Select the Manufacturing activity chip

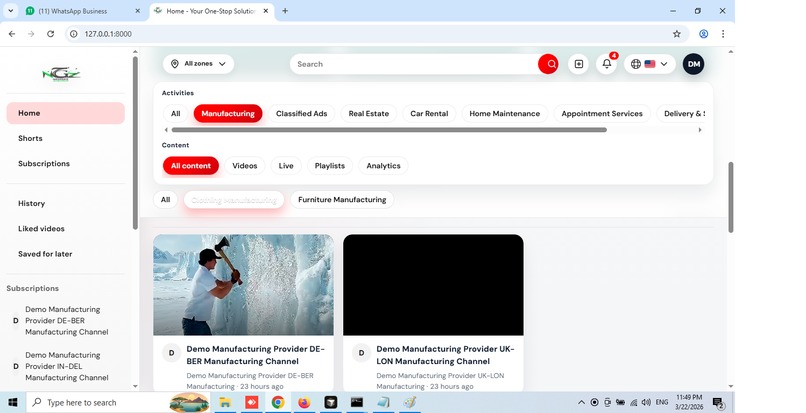tap(228, 114)
